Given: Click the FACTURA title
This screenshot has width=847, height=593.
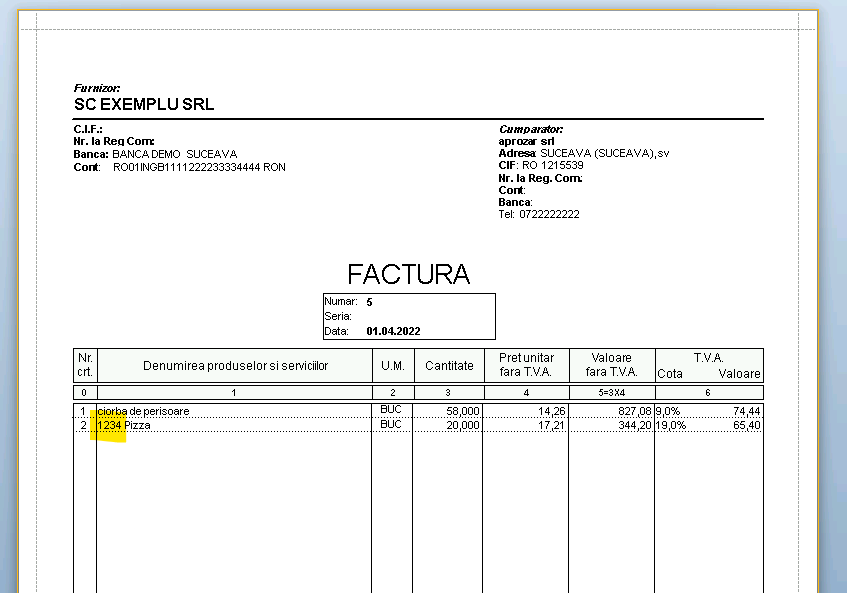Looking at the screenshot, I should [x=408, y=274].
